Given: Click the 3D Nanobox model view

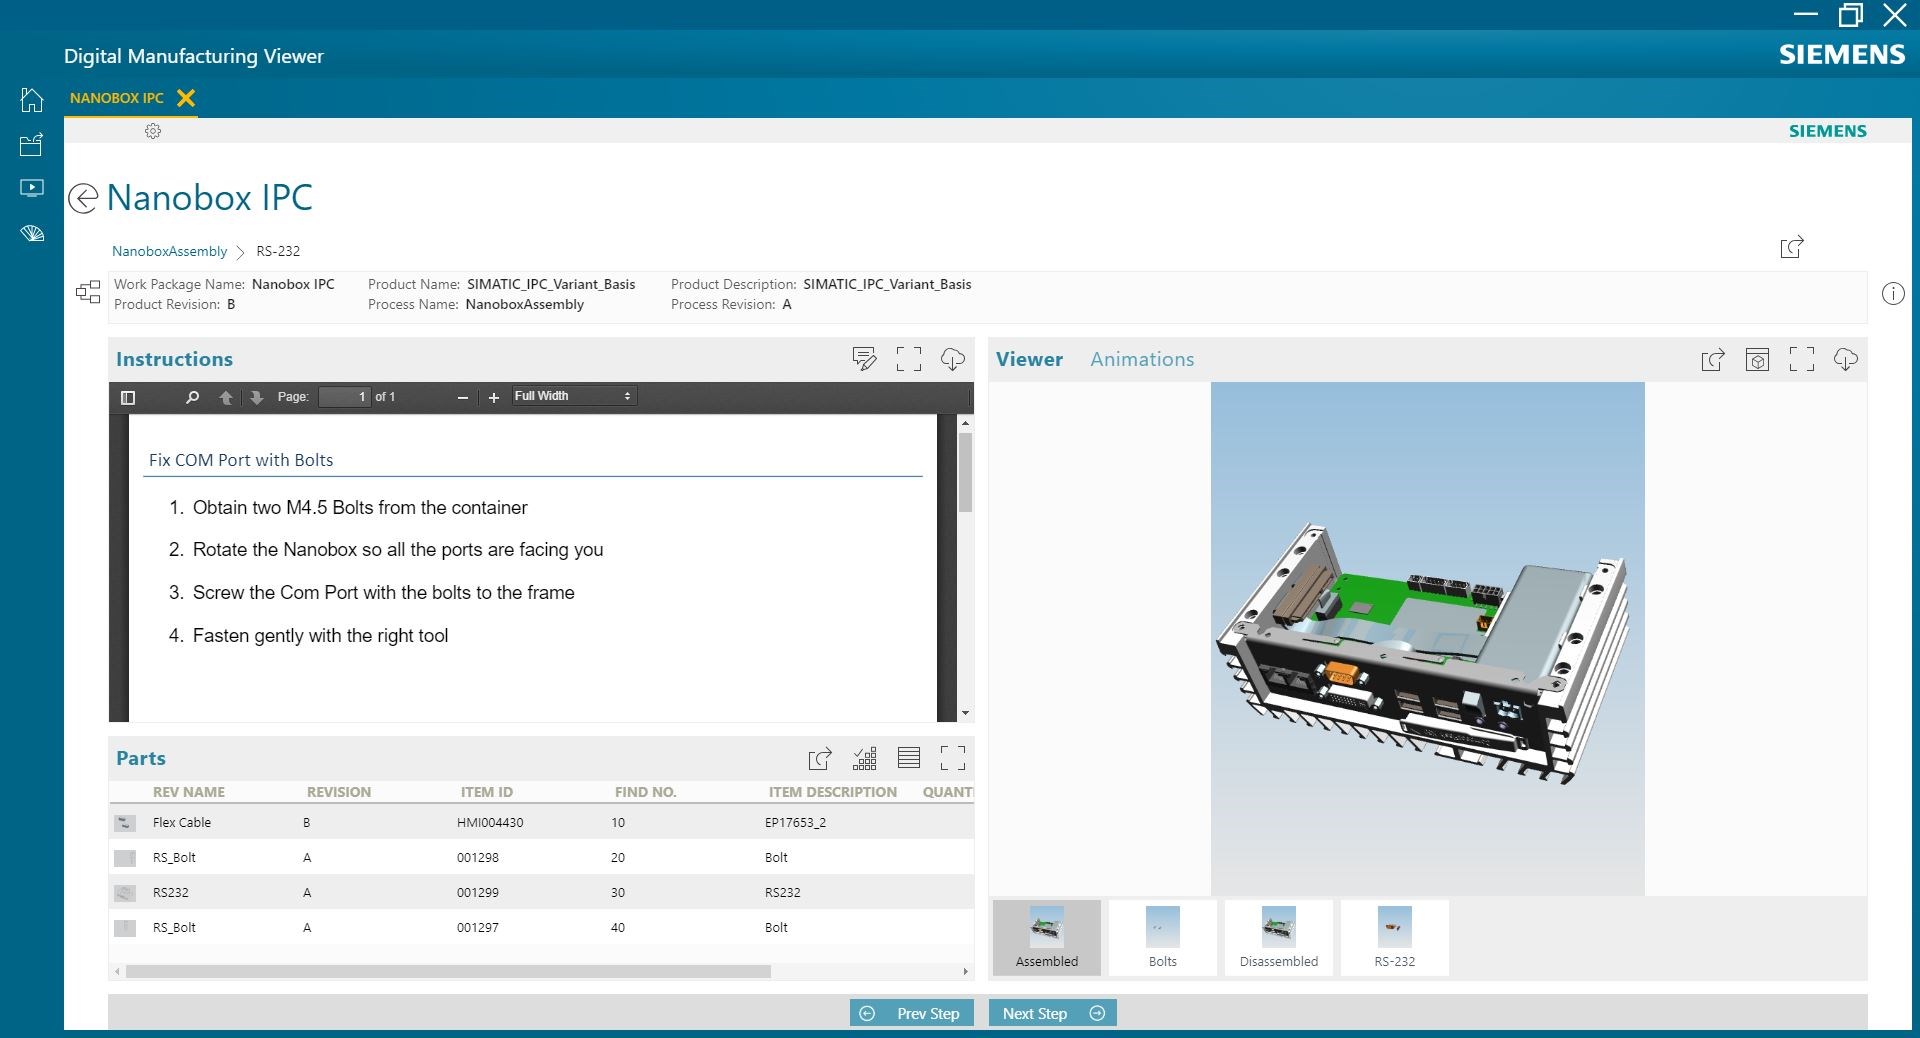Looking at the screenshot, I should [x=1427, y=638].
